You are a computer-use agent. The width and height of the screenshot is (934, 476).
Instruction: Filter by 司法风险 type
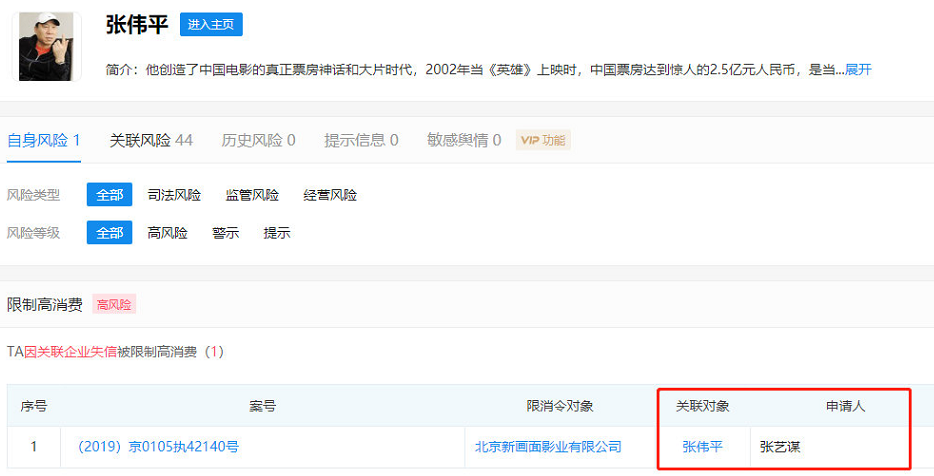click(x=174, y=195)
